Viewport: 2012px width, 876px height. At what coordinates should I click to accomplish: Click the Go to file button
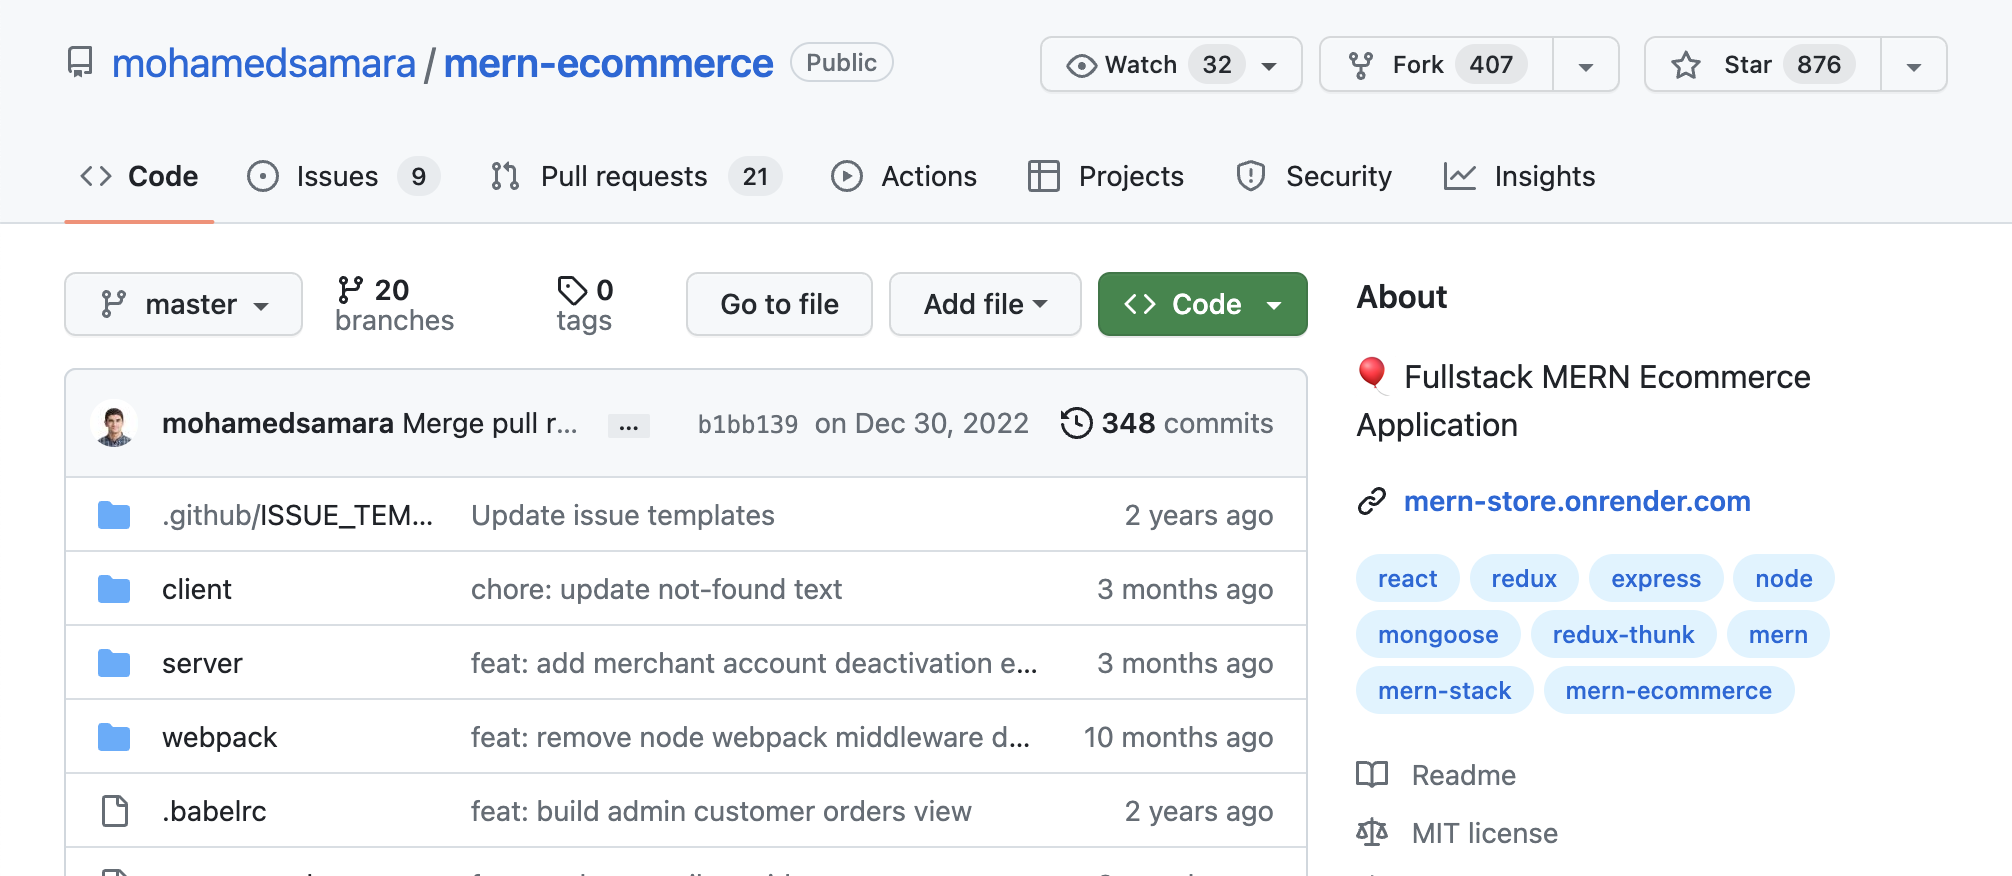[779, 304]
